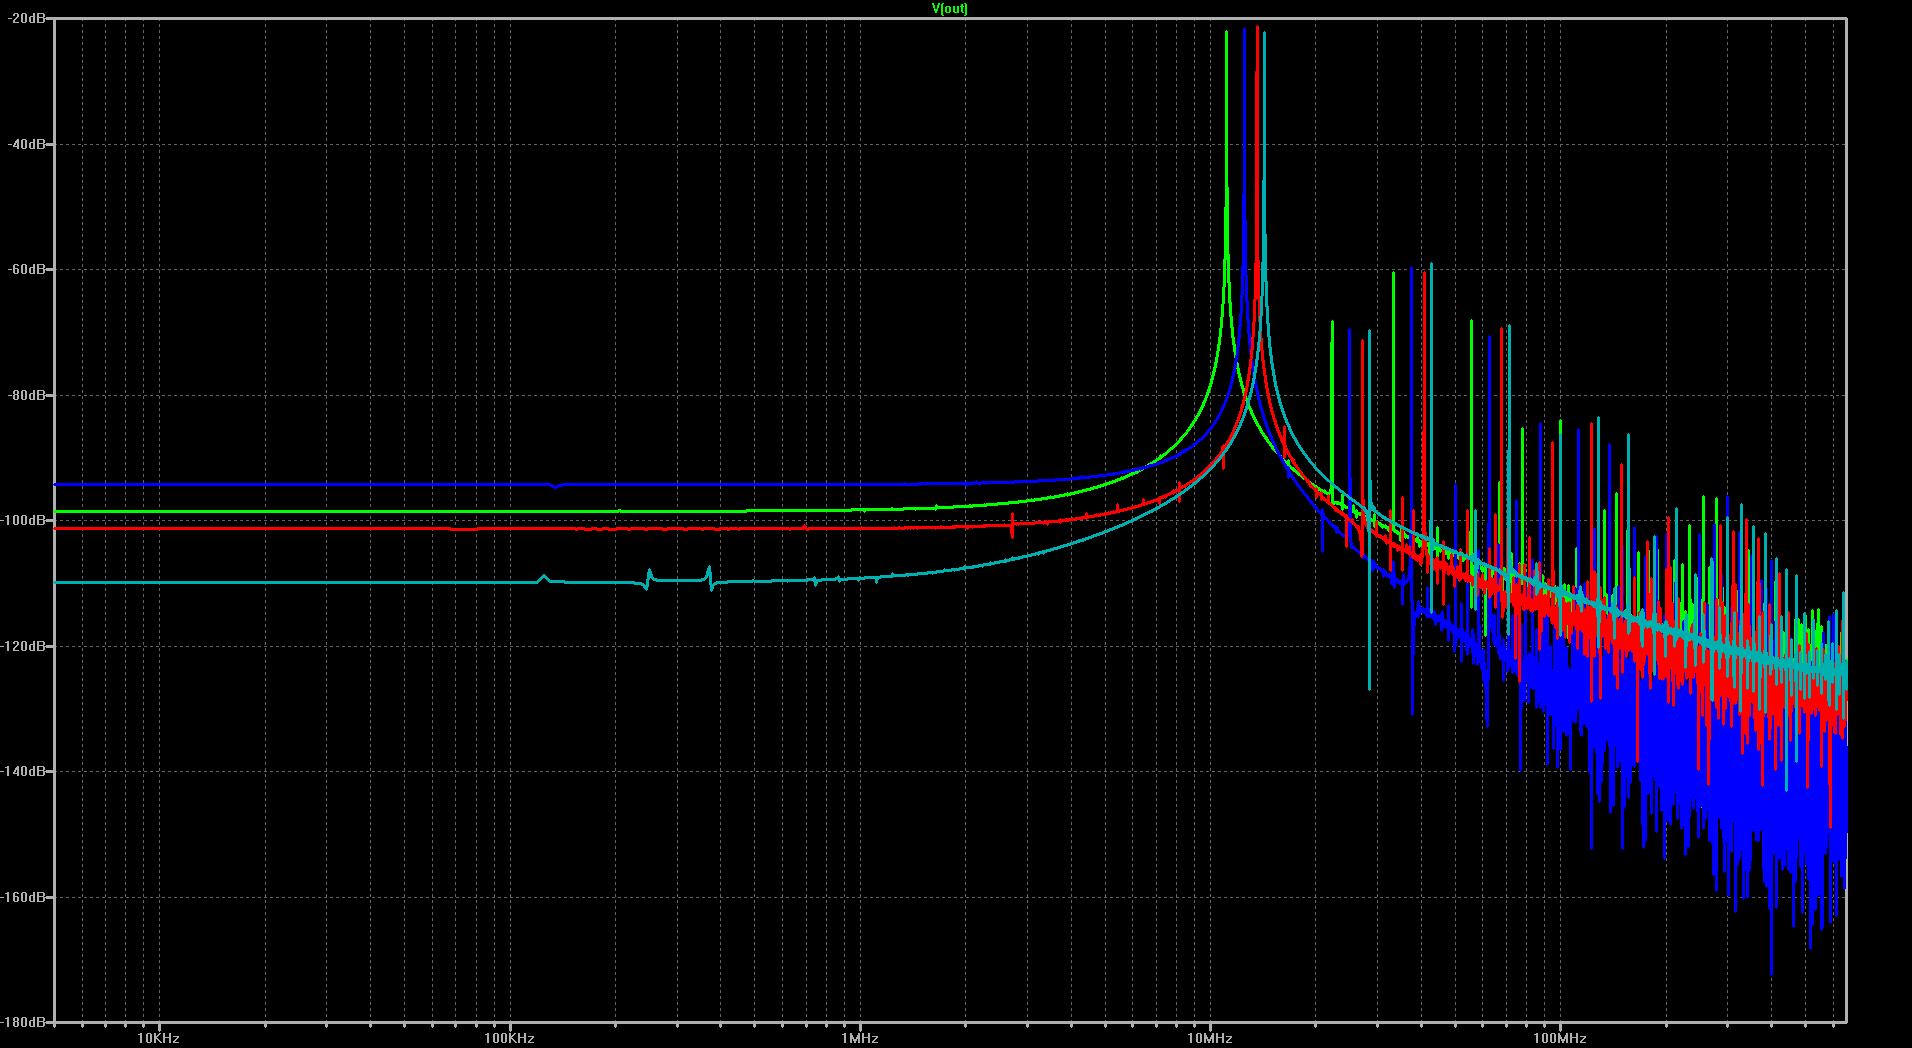Click the 100KHz frequency axis label
The image size is (1912, 1048).
coord(509,1038)
